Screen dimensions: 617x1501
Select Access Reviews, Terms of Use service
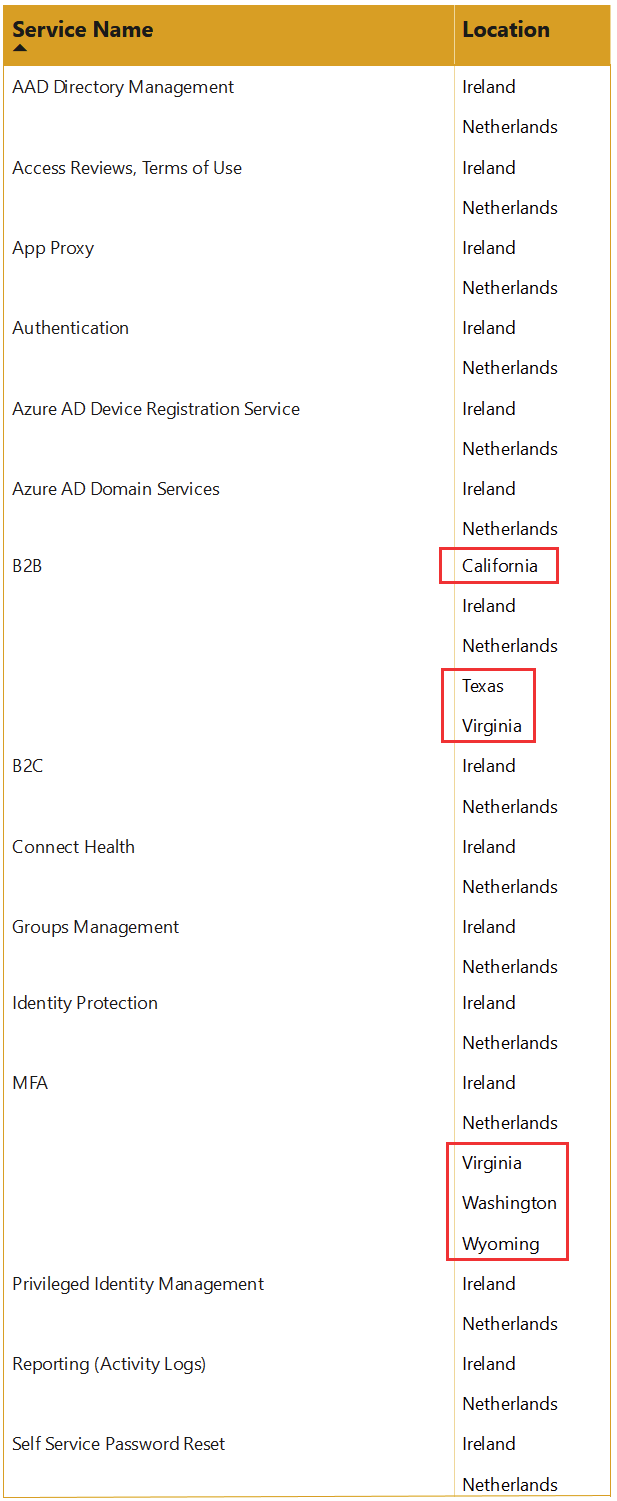(127, 168)
